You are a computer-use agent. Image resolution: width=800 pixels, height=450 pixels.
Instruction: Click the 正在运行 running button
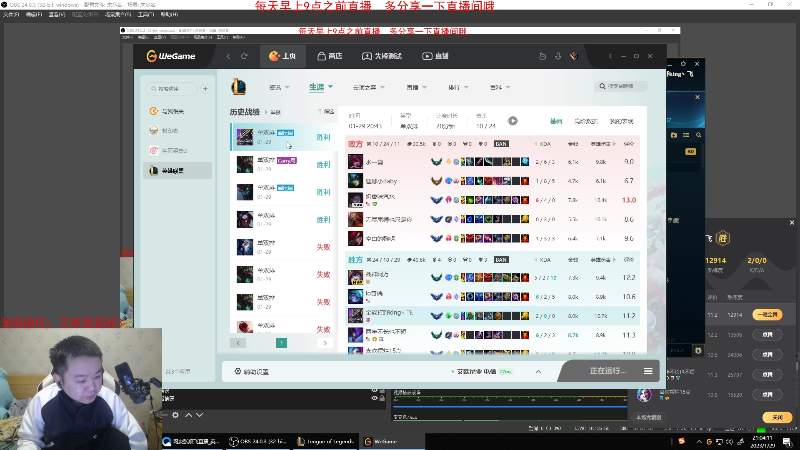(x=608, y=371)
